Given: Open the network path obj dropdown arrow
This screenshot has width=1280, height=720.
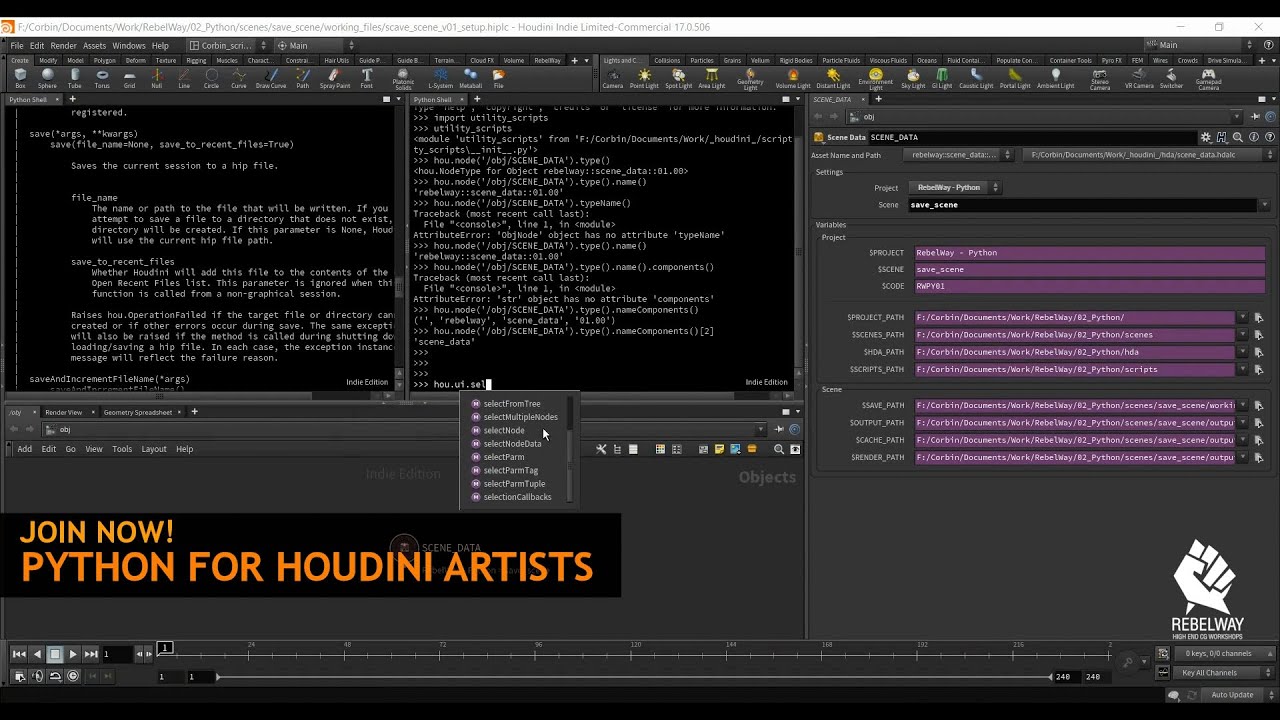Looking at the screenshot, I should (x=763, y=430).
